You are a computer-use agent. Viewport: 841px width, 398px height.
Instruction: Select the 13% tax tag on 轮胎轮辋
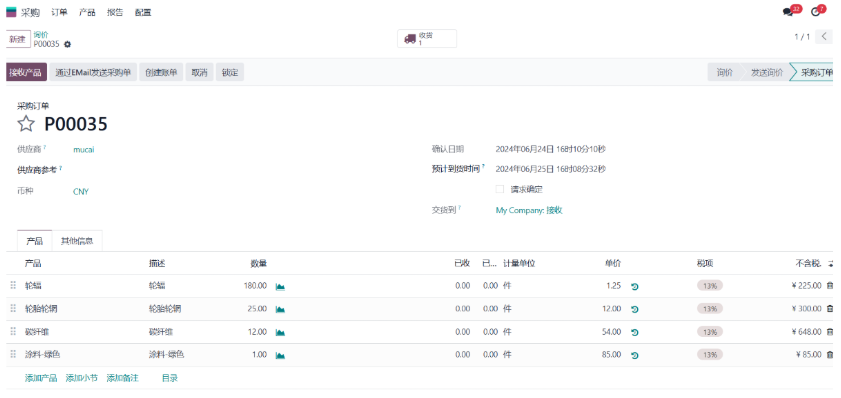tap(710, 309)
